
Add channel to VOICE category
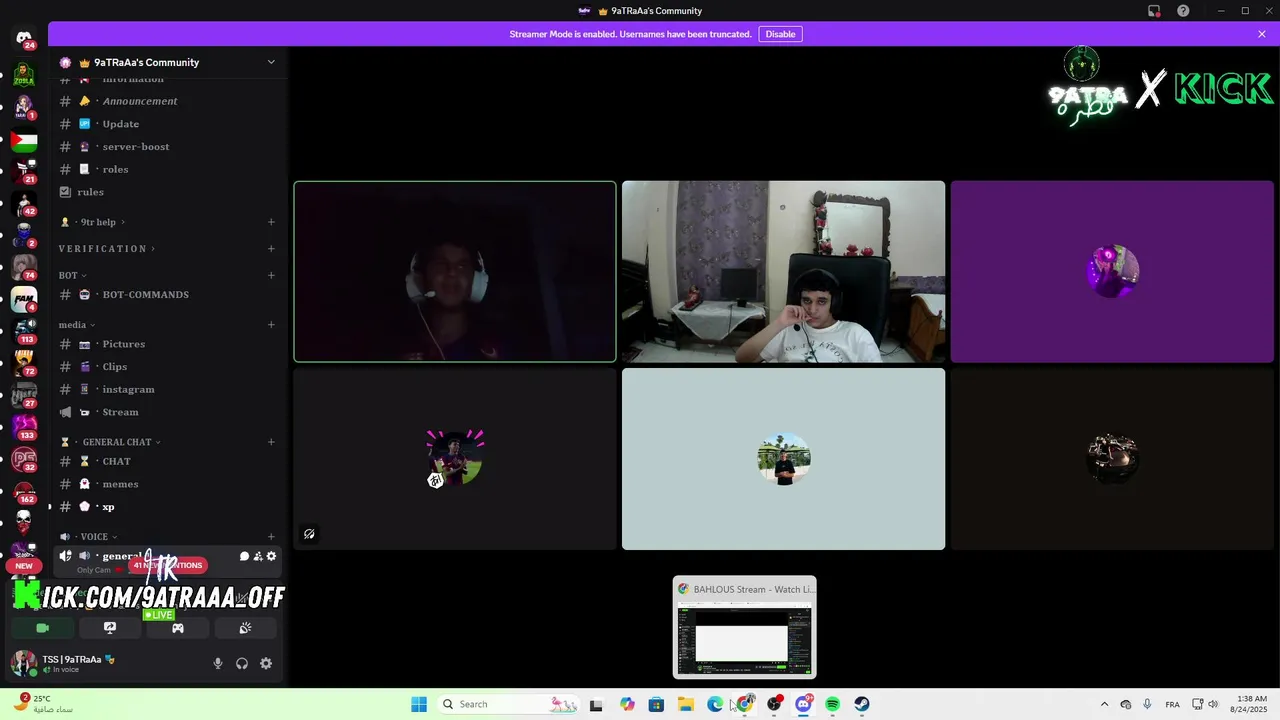click(271, 537)
